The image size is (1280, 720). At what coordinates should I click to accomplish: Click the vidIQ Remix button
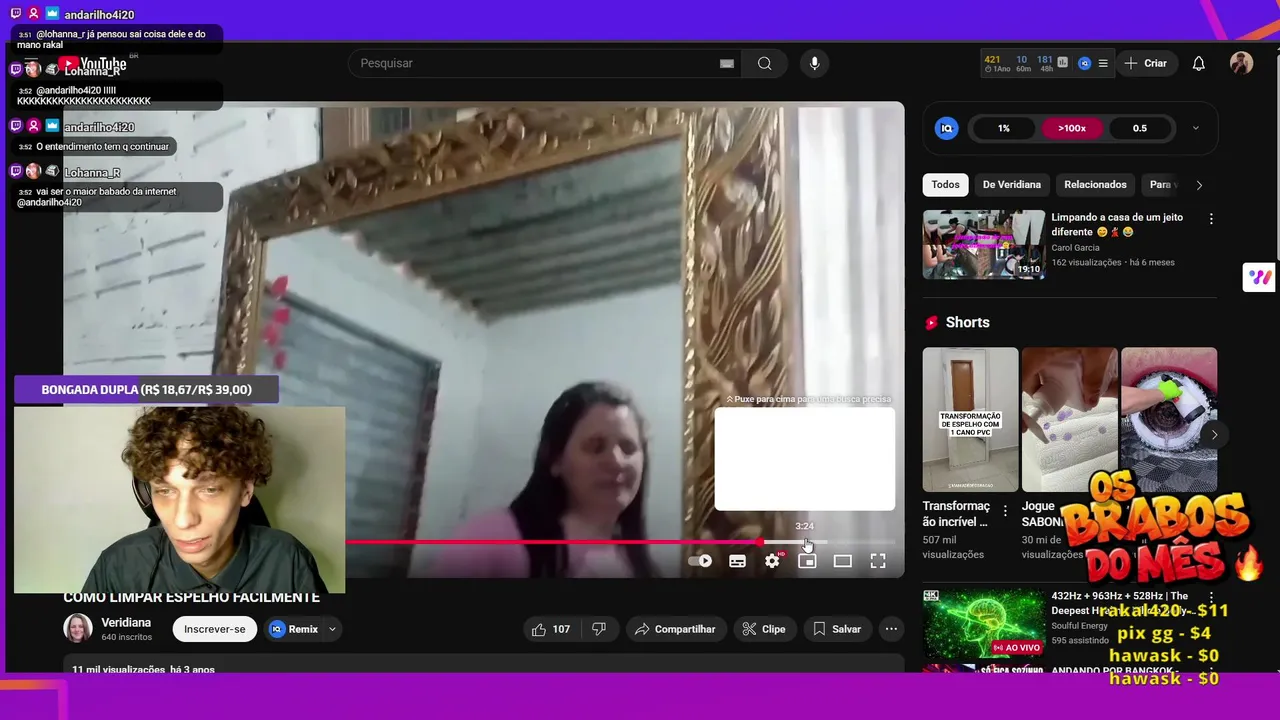(294, 629)
